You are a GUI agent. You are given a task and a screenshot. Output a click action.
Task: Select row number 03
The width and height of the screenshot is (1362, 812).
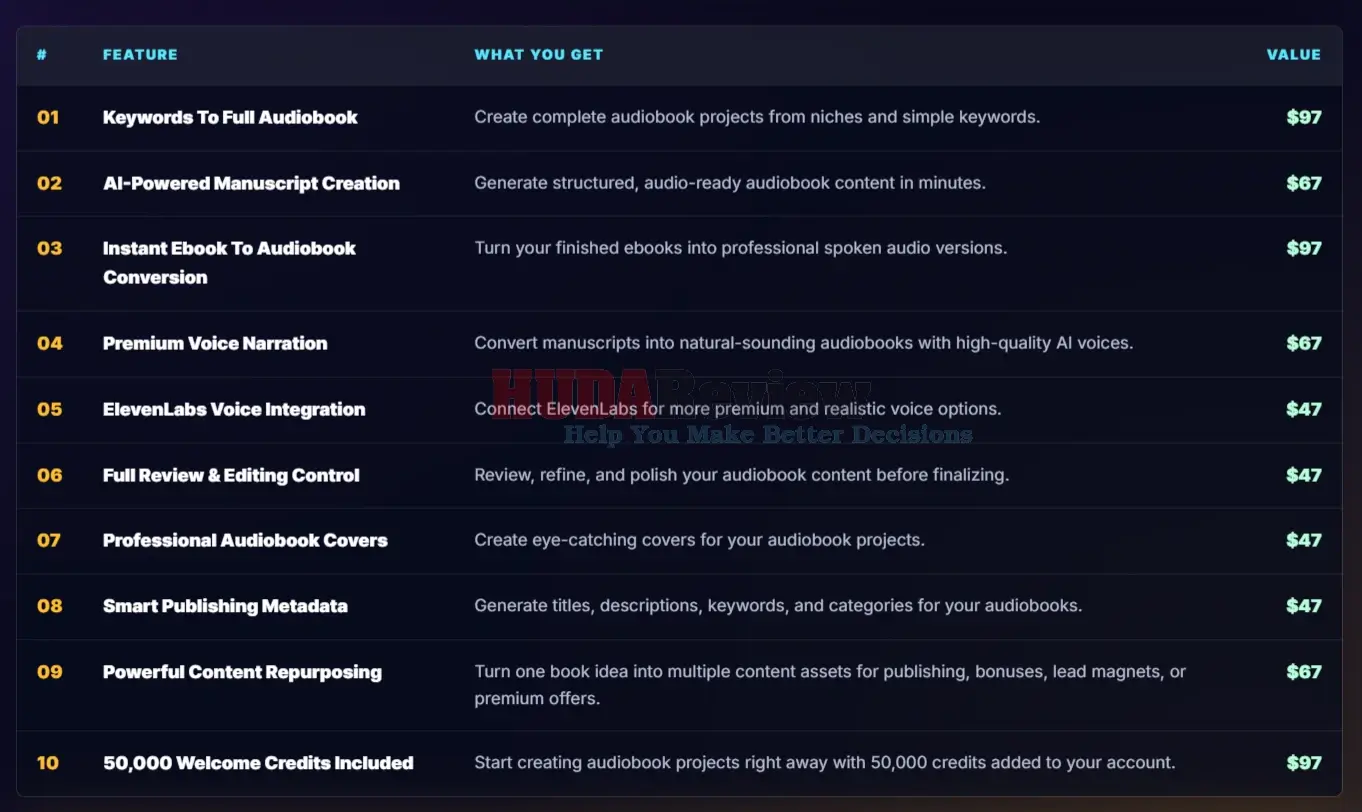coord(49,248)
